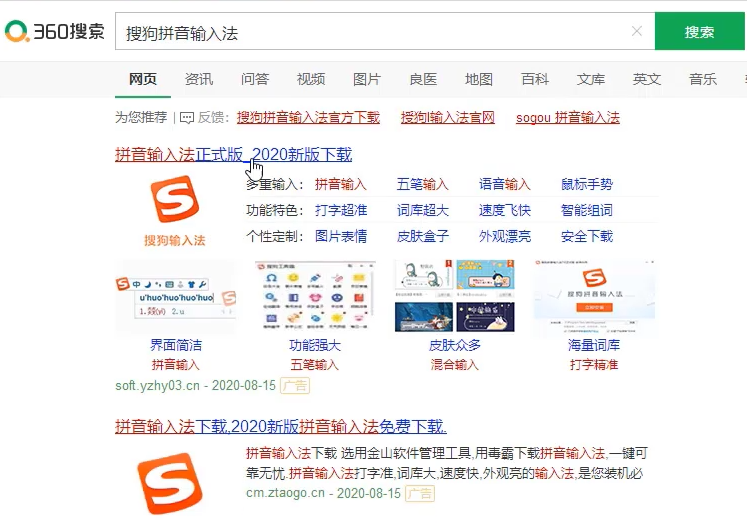Click the Sogou S logo above 搜狗输入法
This screenshot has height=528, width=747.
click(175, 199)
